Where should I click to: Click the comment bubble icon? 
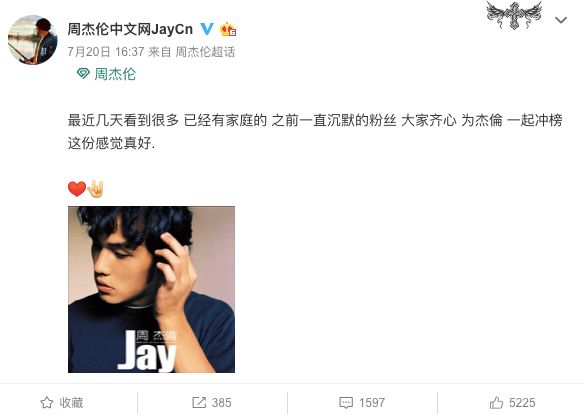tap(346, 403)
